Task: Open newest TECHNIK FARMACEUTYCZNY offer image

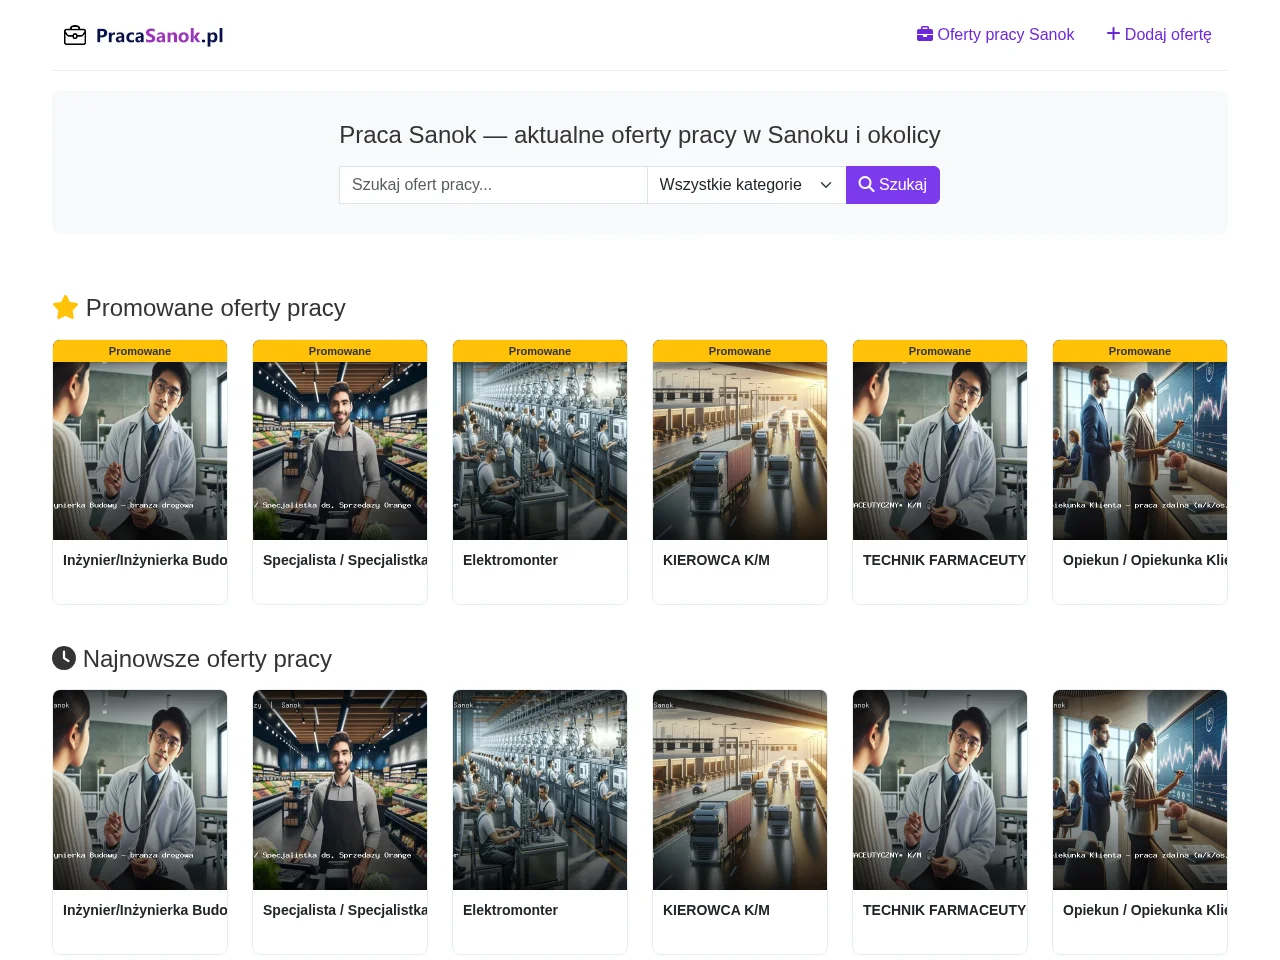Action: tap(940, 790)
